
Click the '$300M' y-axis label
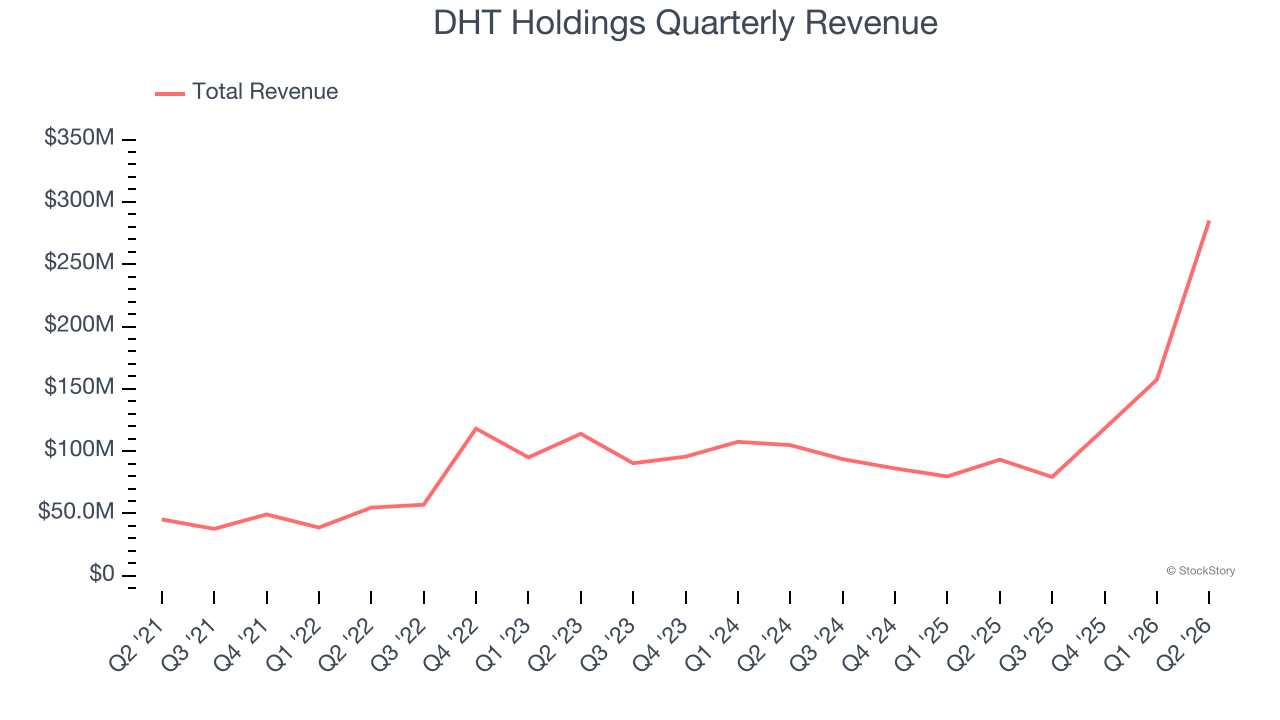click(x=78, y=201)
